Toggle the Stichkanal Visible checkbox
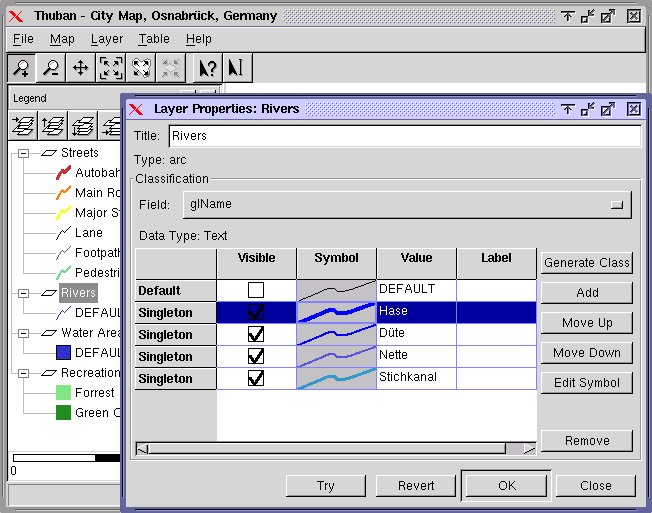 pos(256,378)
